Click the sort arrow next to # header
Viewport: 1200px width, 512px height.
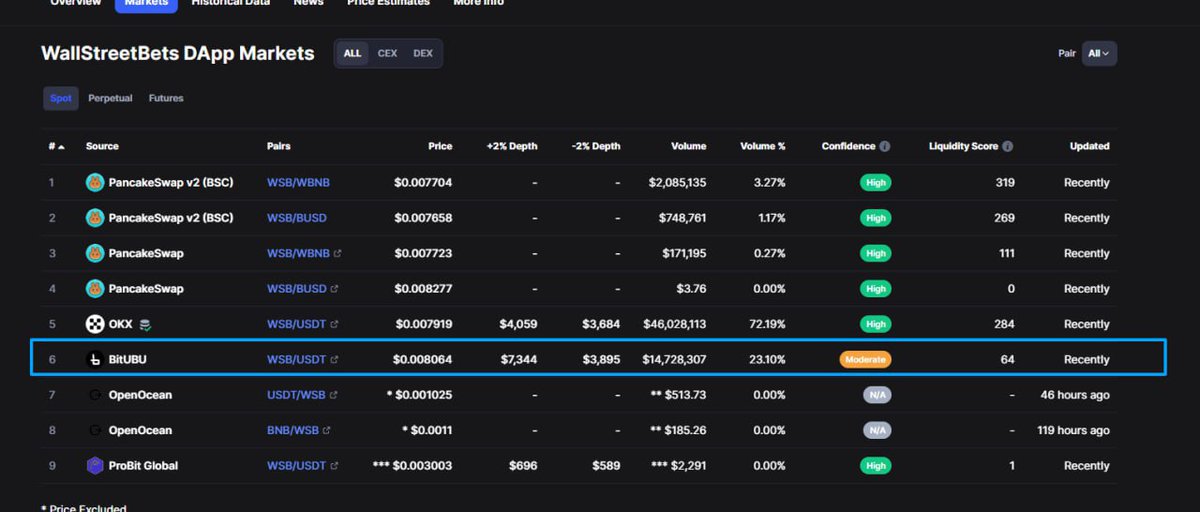(61, 147)
